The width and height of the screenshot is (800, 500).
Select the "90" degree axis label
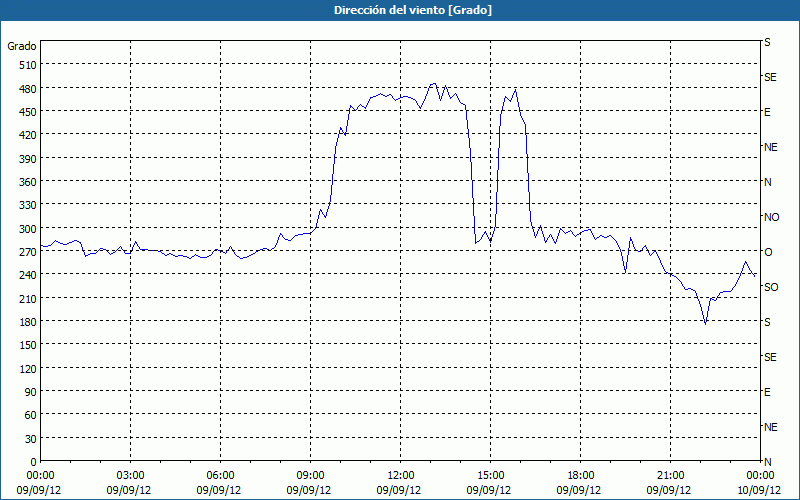coord(31,391)
